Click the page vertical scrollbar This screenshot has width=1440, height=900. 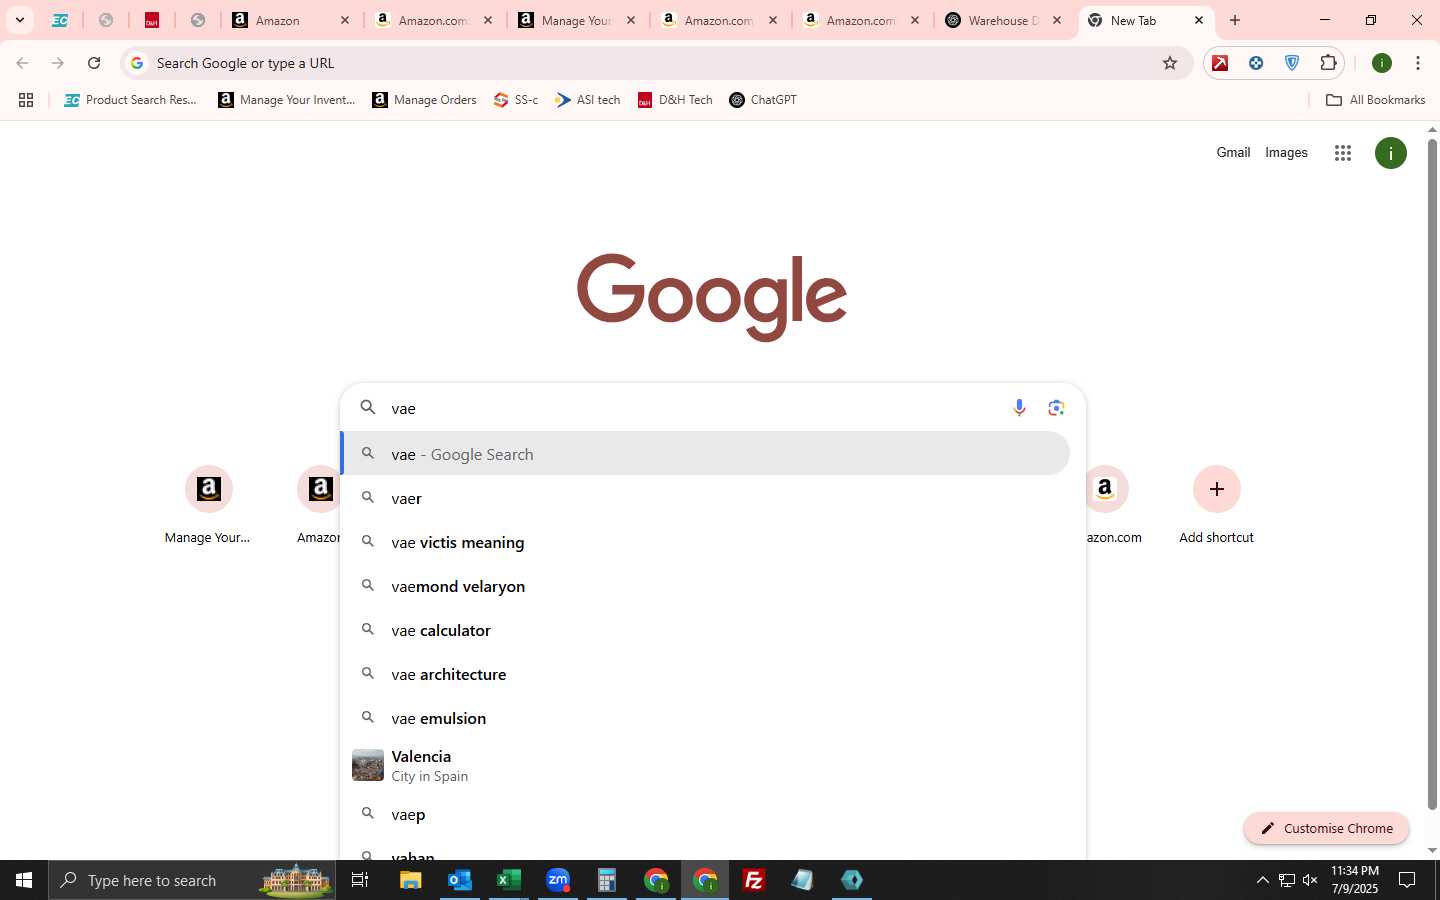pyautogui.click(x=1432, y=475)
